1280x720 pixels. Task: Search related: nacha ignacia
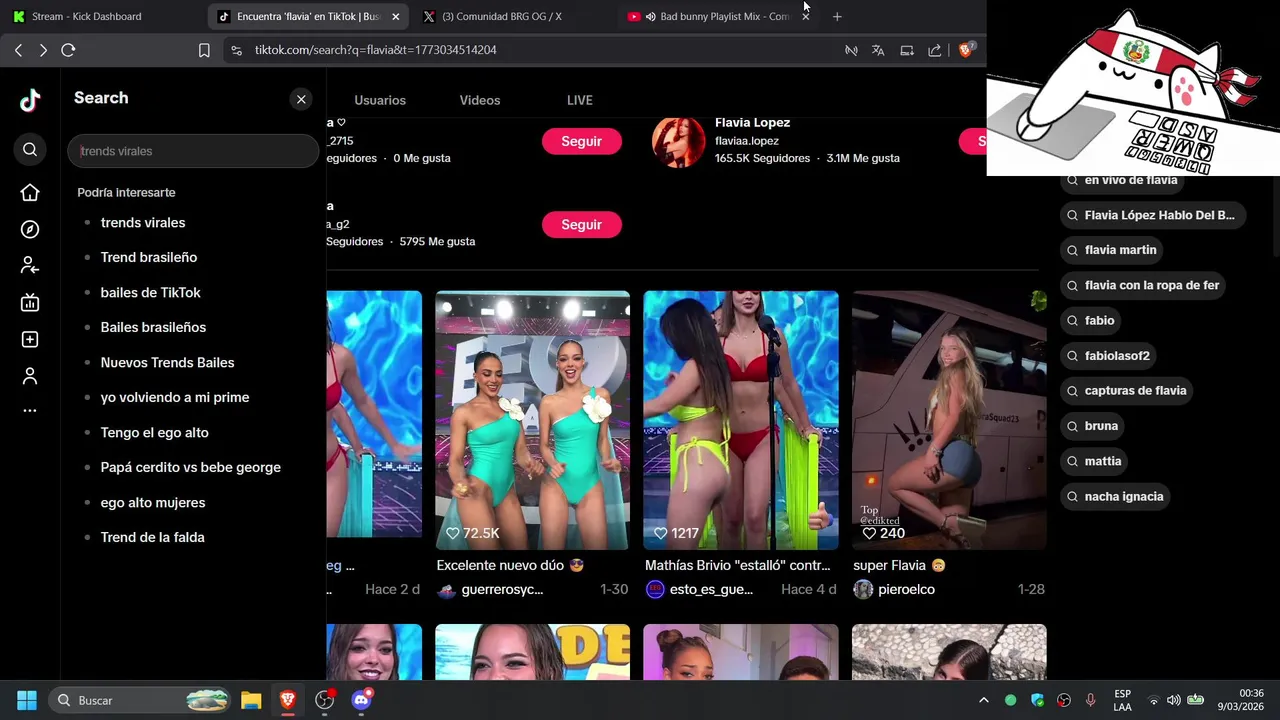(x=1117, y=497)
